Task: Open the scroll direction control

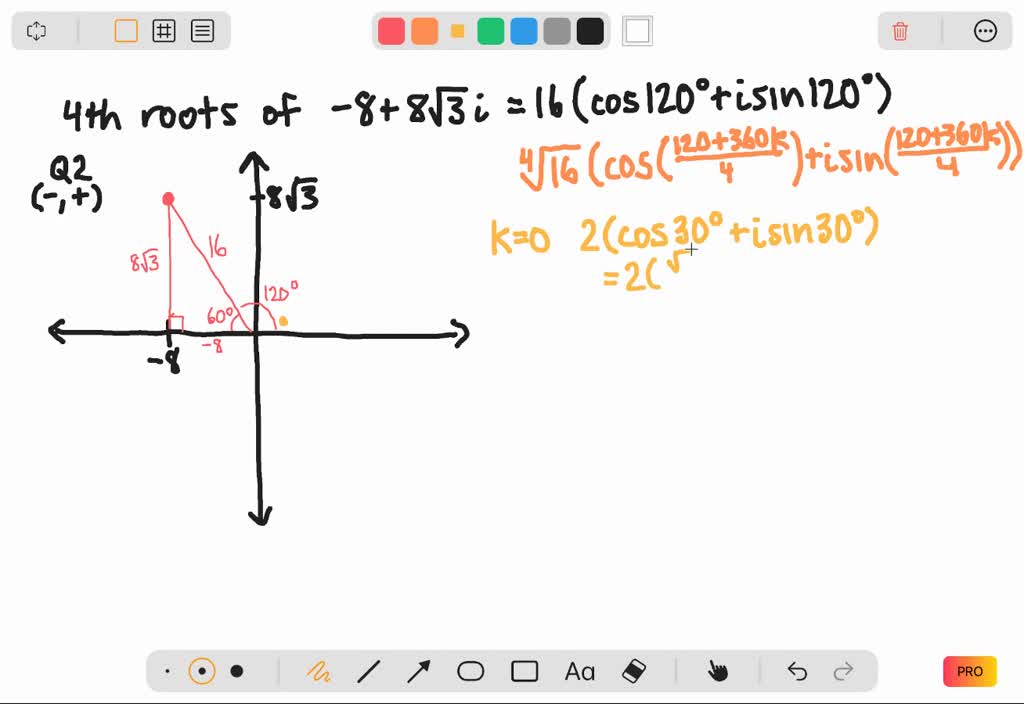Action: pos(37,31)
